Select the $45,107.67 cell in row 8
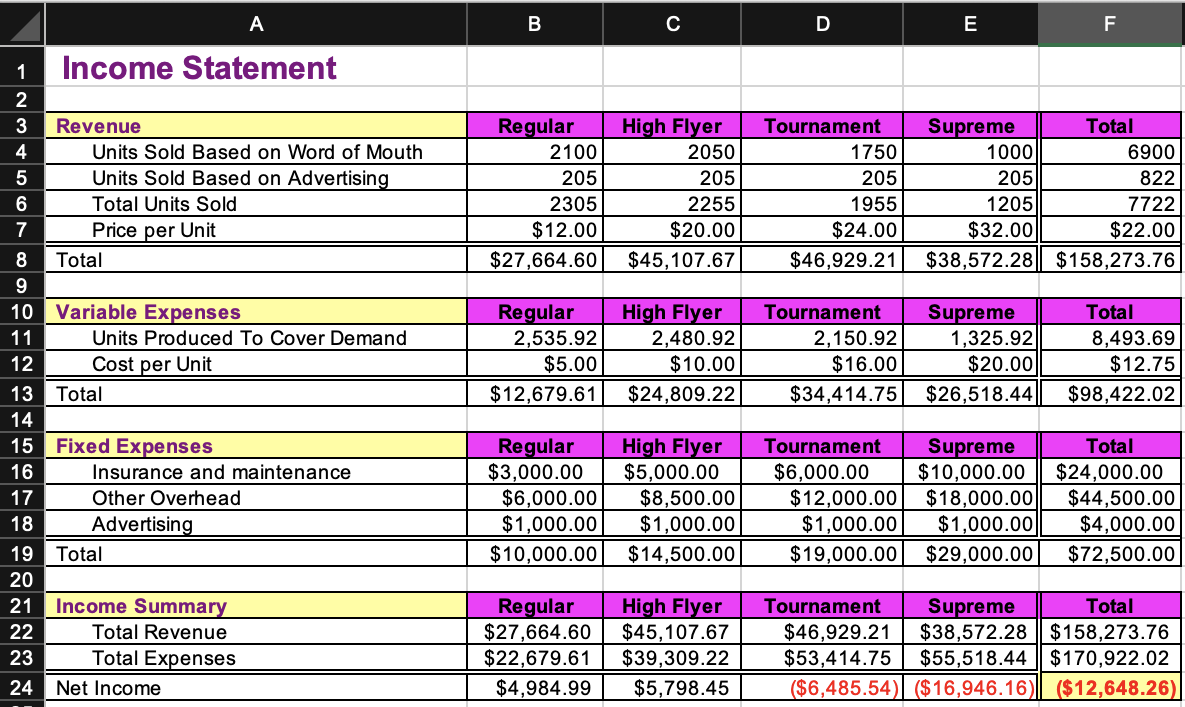Screen dimensions: 1185x707 click(x=672, y=260)
